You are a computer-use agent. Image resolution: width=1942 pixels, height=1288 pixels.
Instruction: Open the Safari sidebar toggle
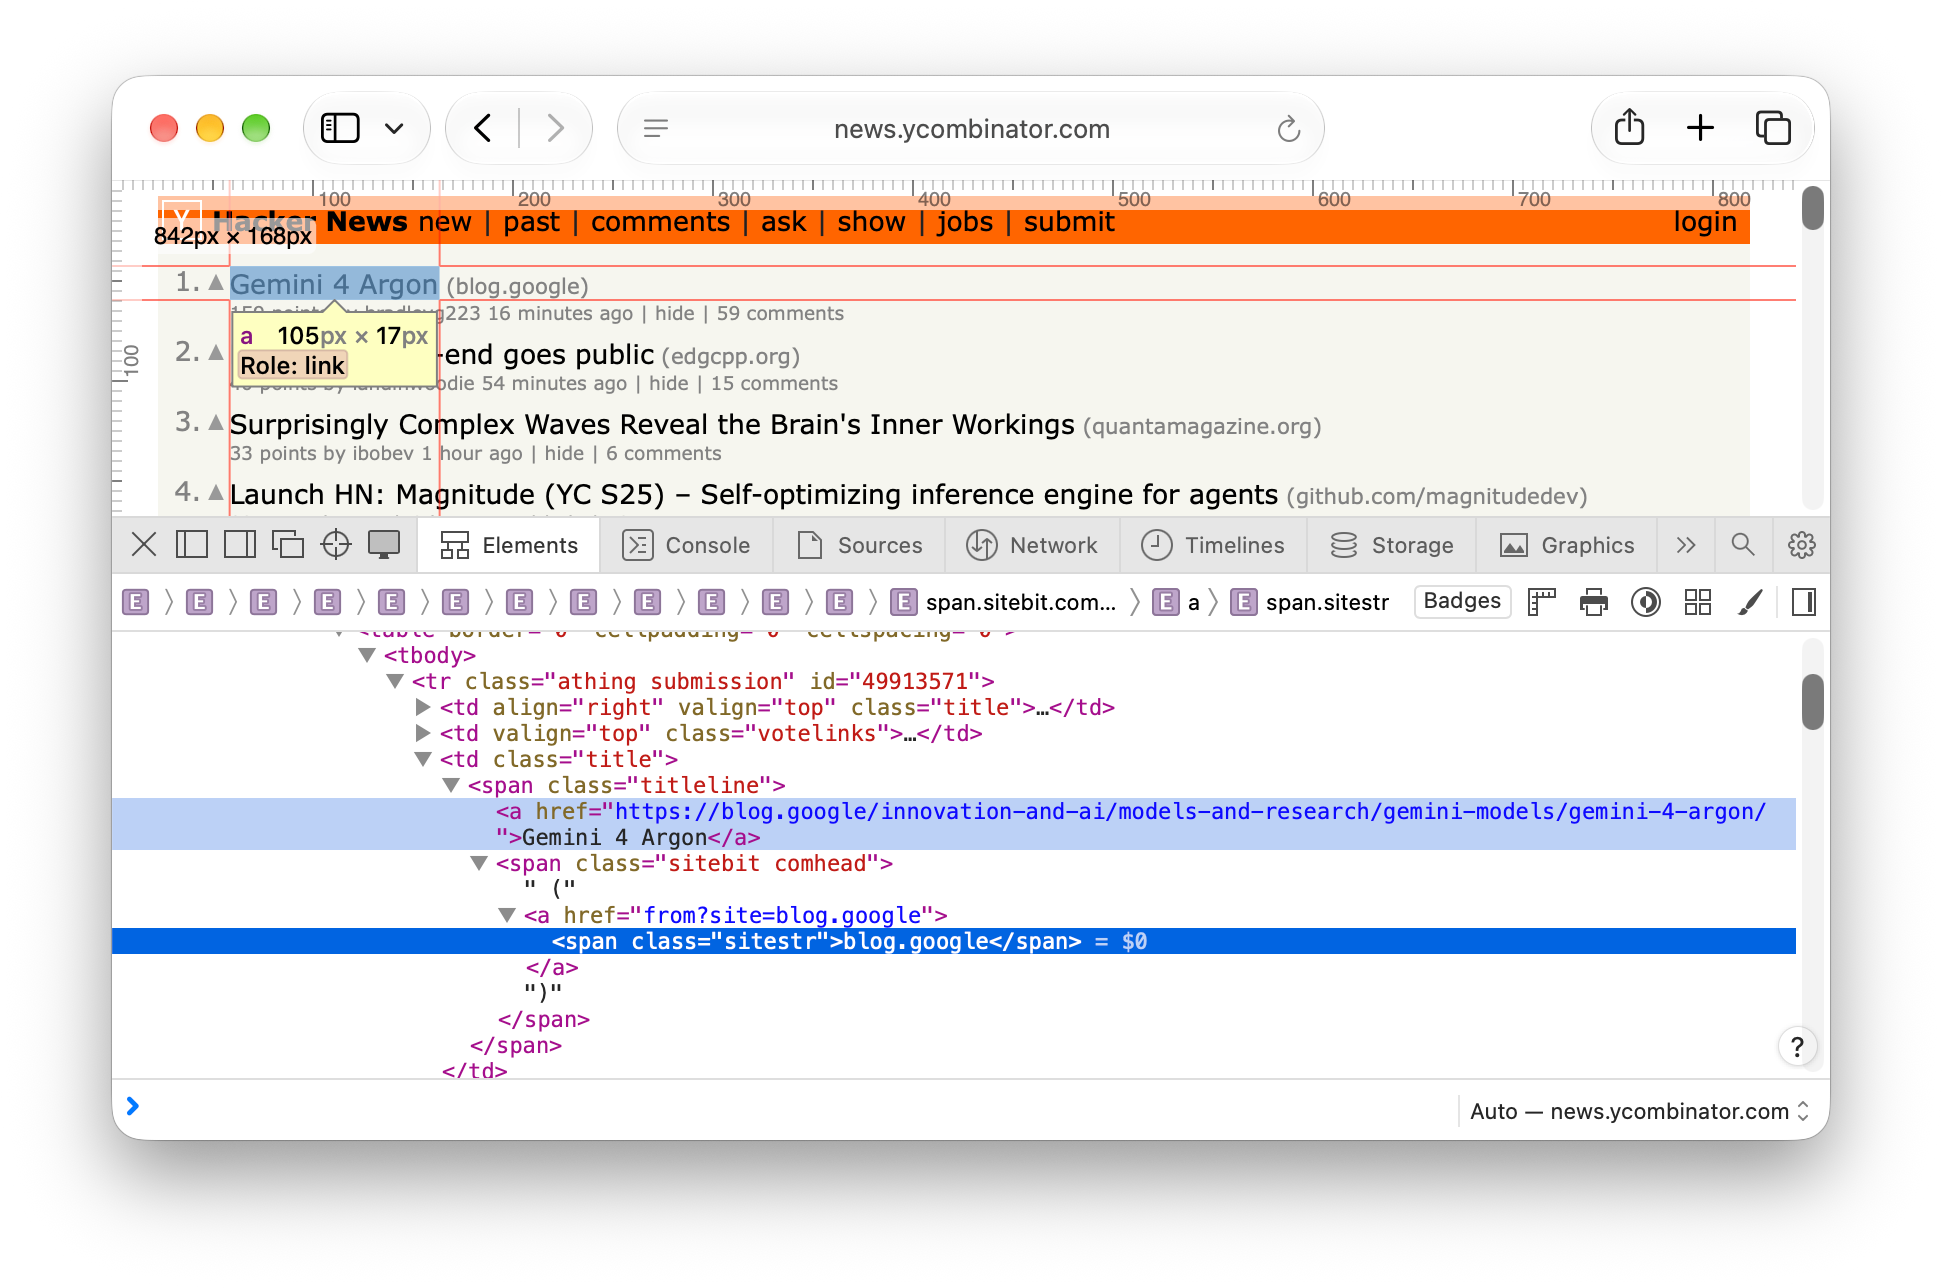[x=340, y=128]
